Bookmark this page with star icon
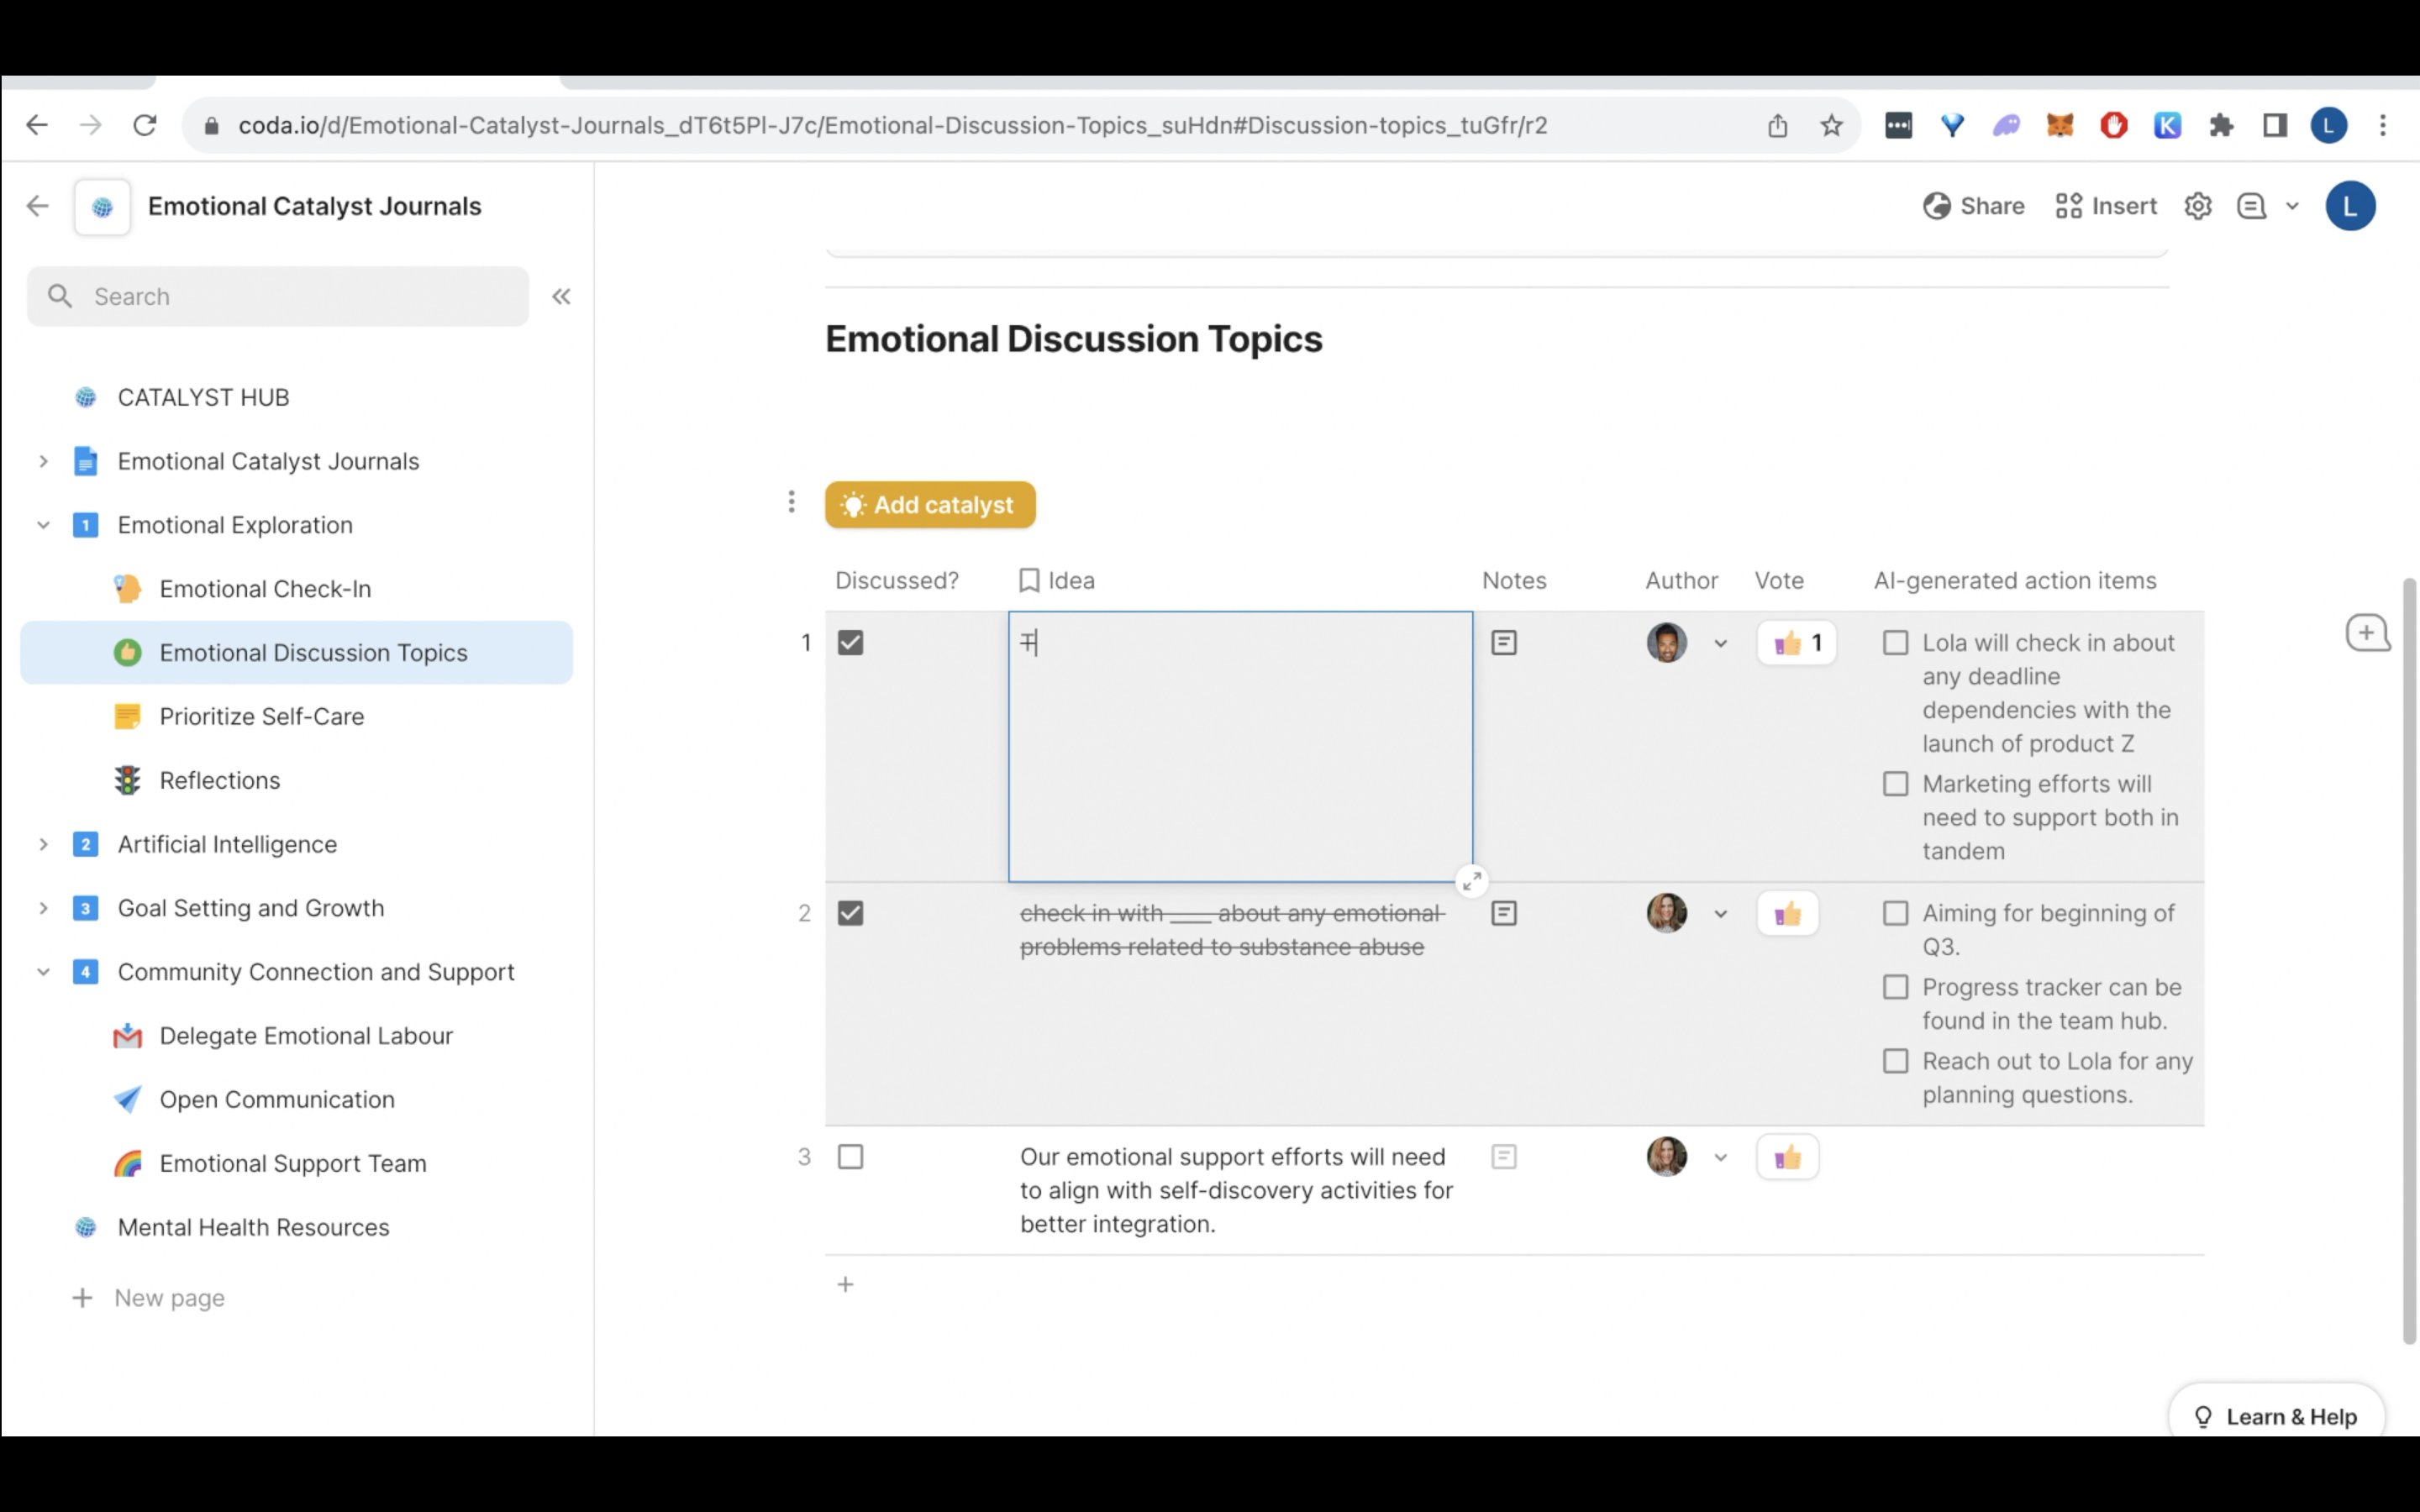The height and width of the screenshot is (1512, 2420). click(x=1830, y=125)
